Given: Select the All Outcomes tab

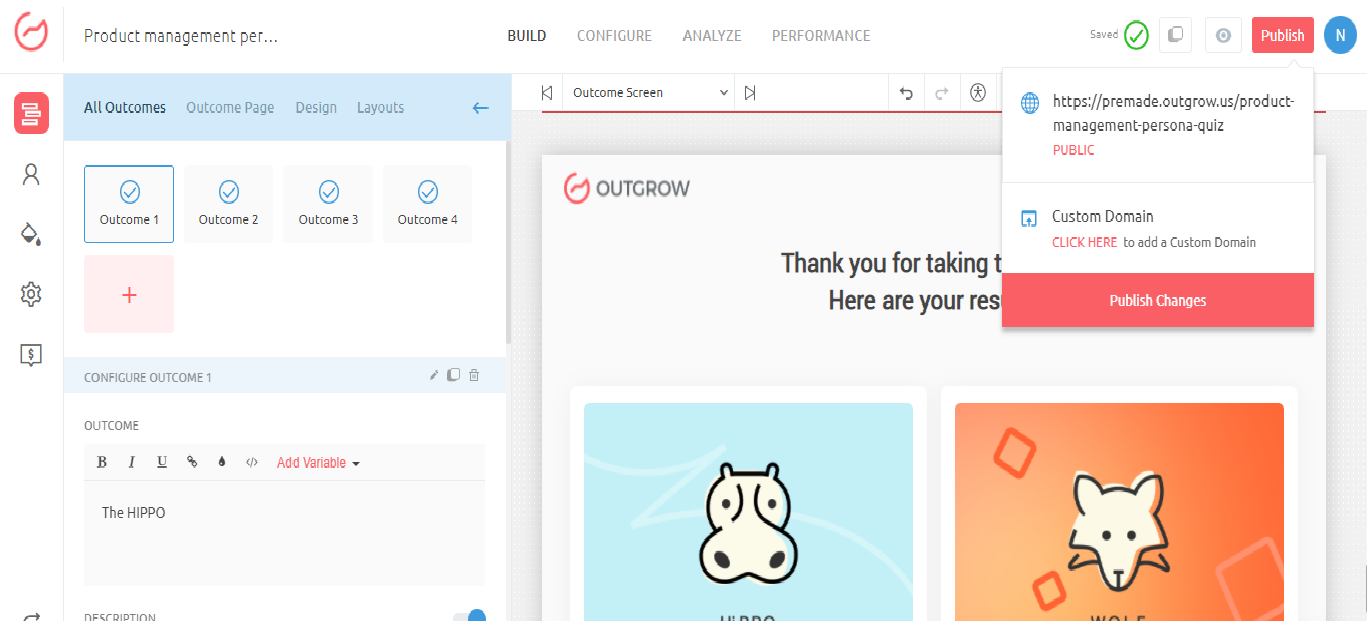Looking at the screenshot, I should click(125, 107).
